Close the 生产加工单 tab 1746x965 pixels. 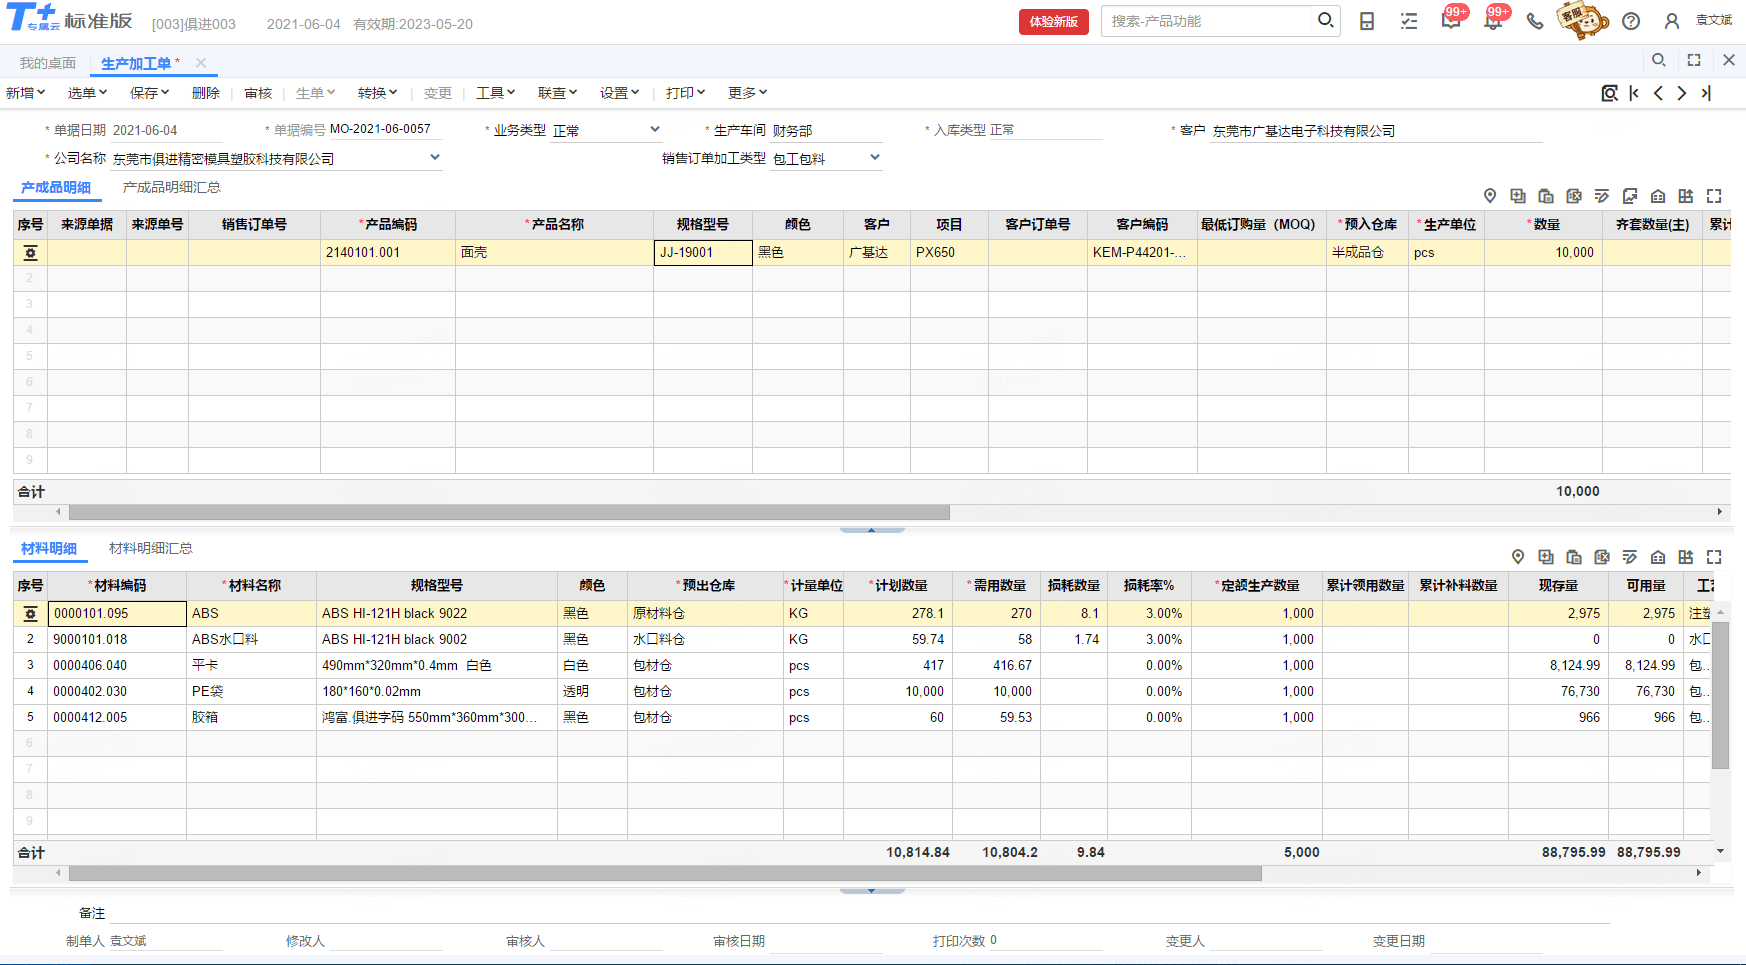pos(201,62)
